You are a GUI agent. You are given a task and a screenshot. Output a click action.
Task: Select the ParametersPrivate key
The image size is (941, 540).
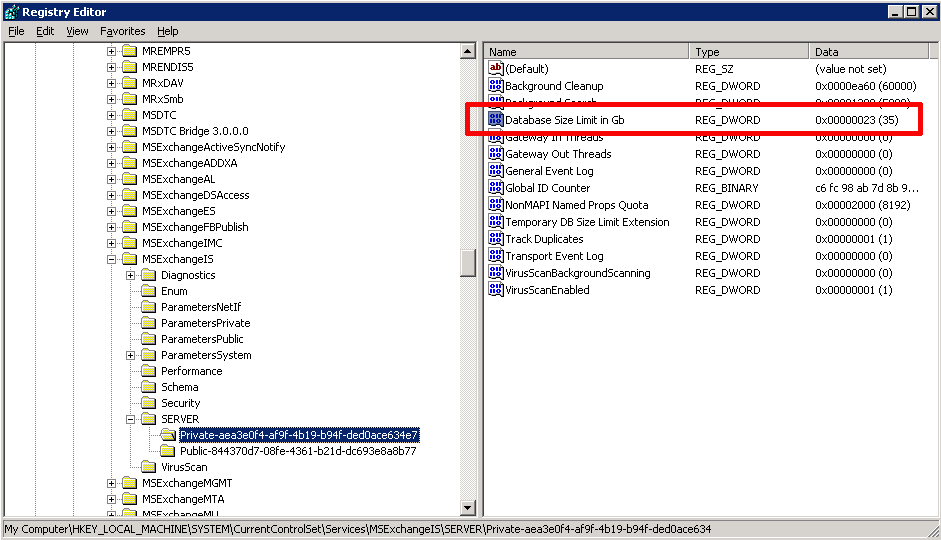[205, 323]
